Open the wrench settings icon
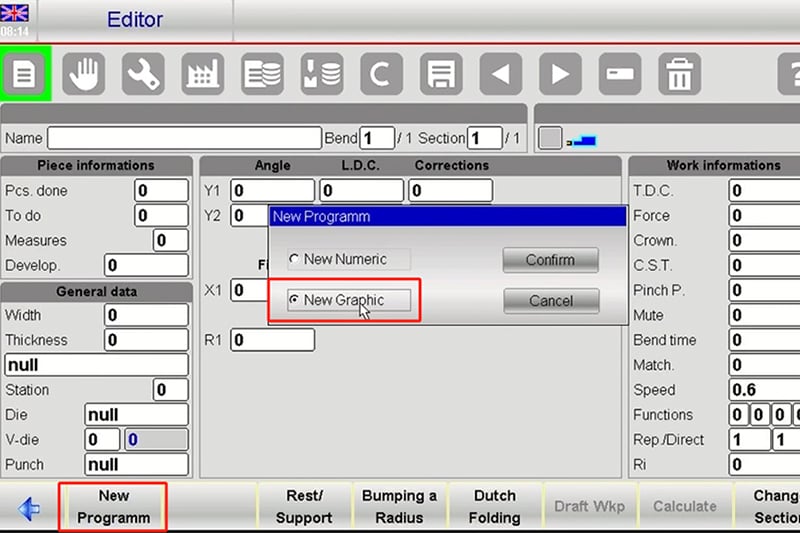 (x=143, y=74)
